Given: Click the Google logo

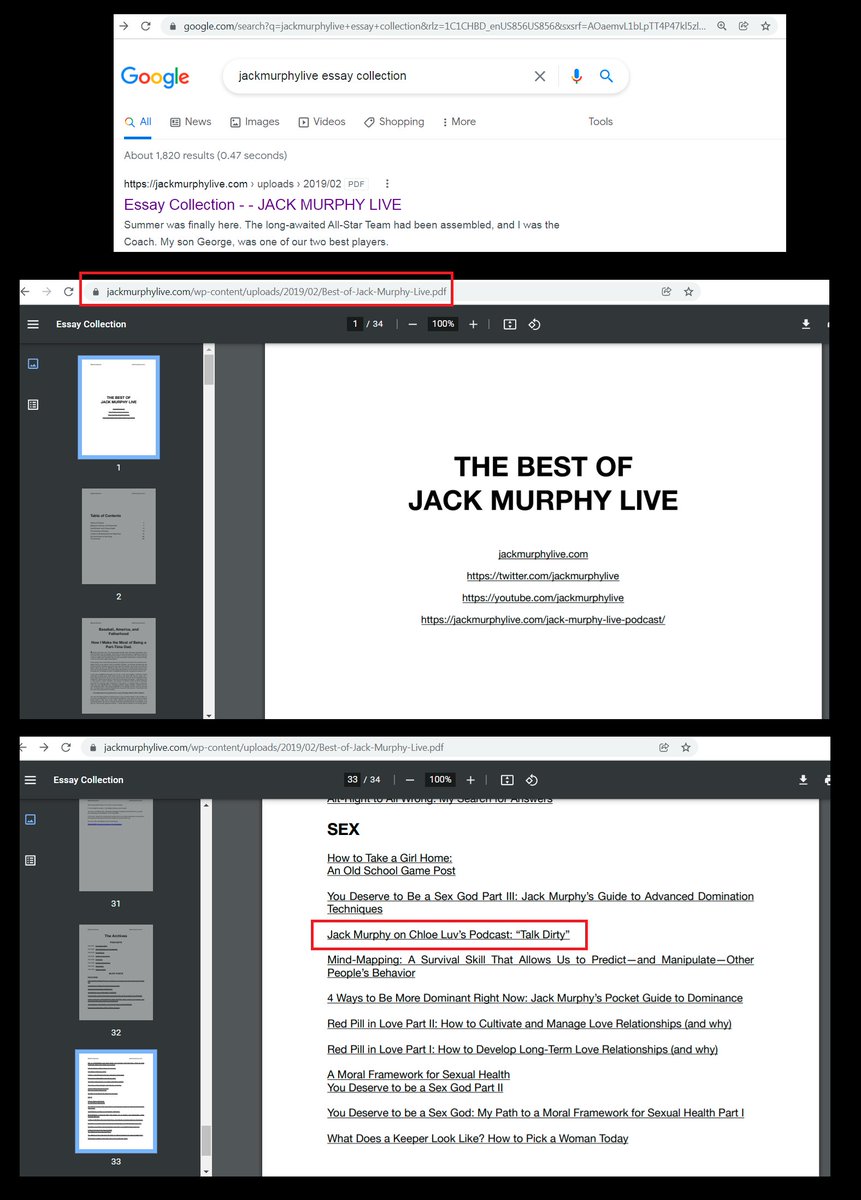Looking at the screenshot, I should click(x=155, y=77).
